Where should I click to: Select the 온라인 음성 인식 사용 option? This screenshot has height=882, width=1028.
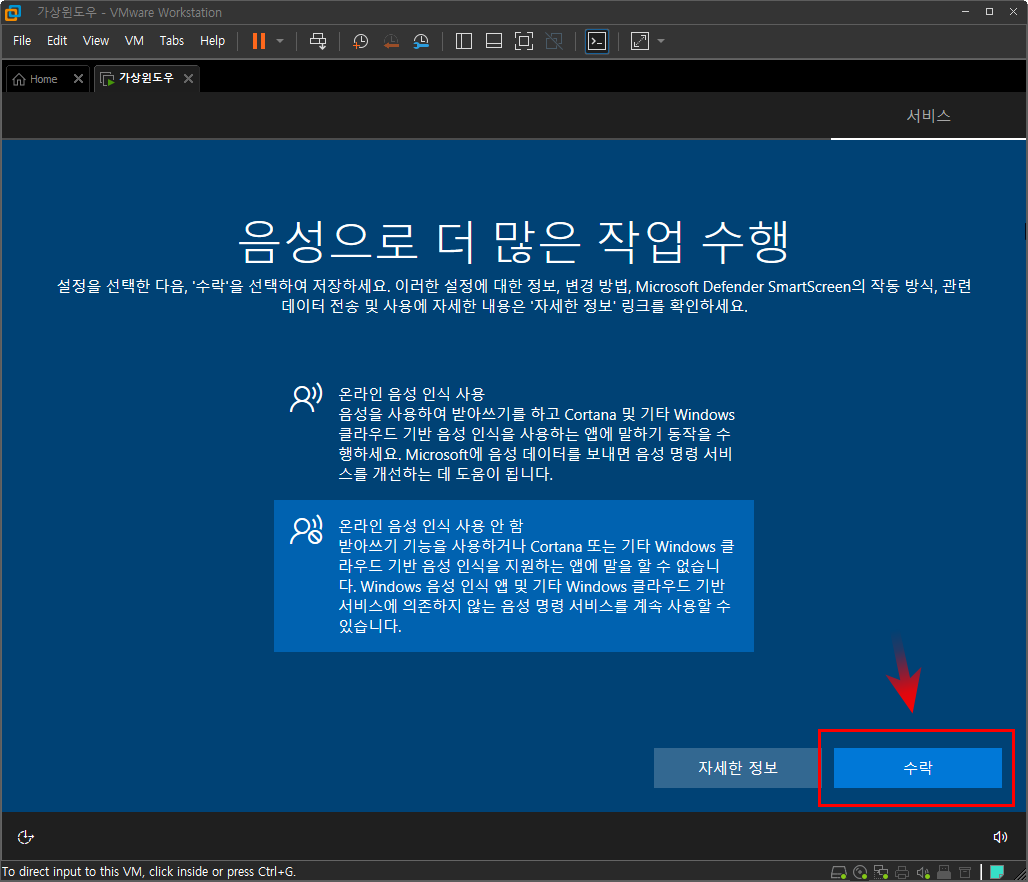tap(513, 433)
